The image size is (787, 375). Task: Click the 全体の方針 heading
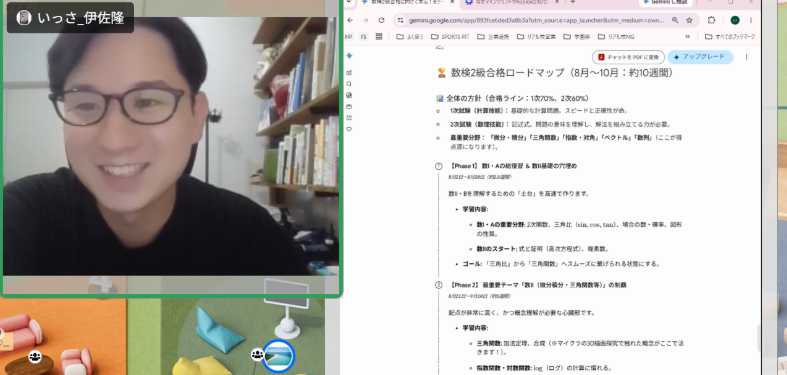[x=512, y=98]
